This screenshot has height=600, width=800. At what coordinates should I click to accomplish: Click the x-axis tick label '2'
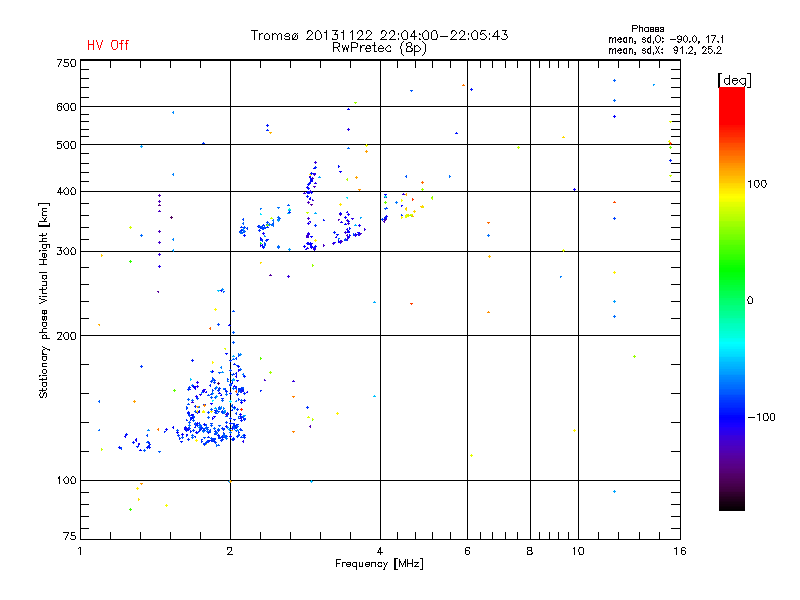click(230, 551)
